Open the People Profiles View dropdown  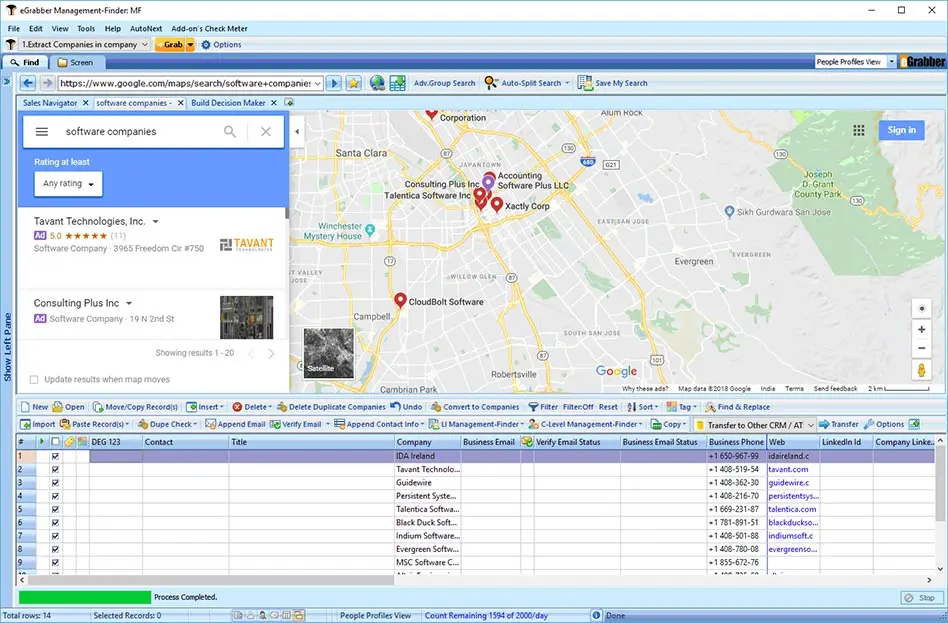click(x=891, y=62)
